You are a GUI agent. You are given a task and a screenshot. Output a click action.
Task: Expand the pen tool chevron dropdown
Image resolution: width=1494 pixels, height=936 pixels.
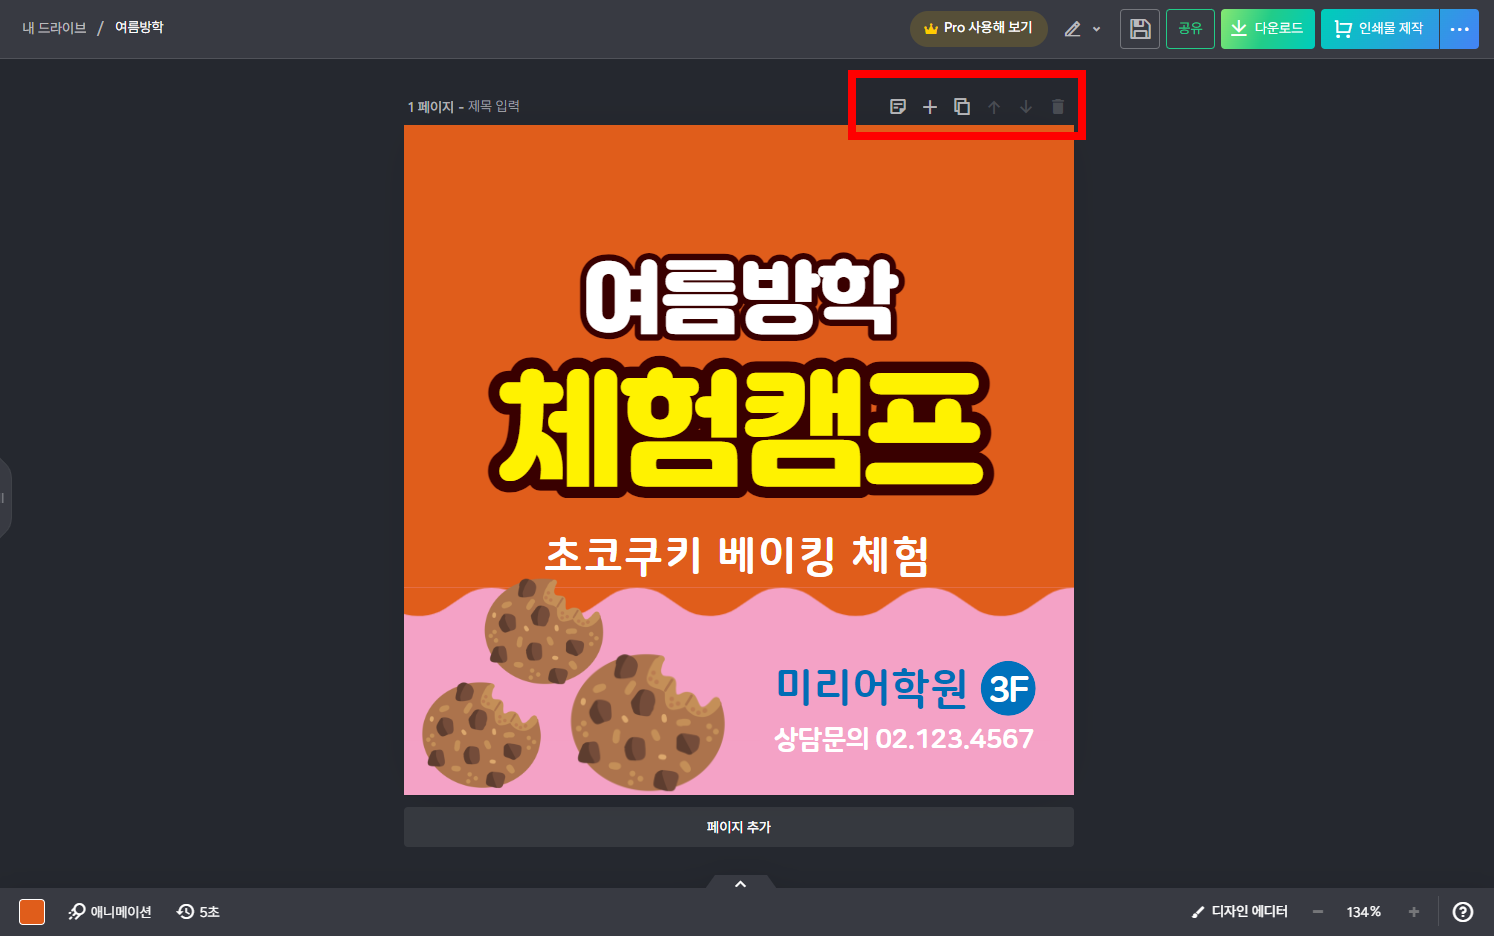tap(1096, 29)
